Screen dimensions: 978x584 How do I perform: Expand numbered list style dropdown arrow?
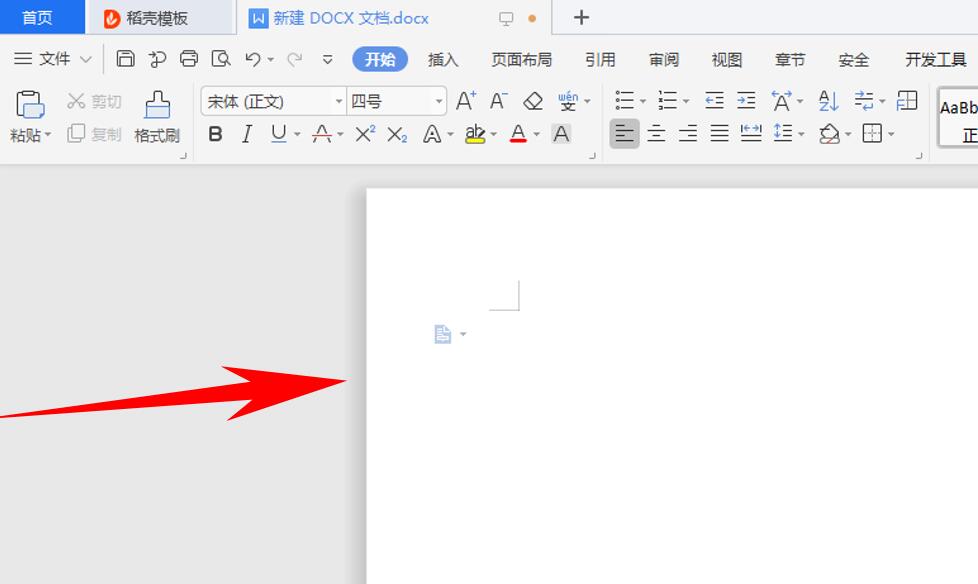[x=686, y=101]
